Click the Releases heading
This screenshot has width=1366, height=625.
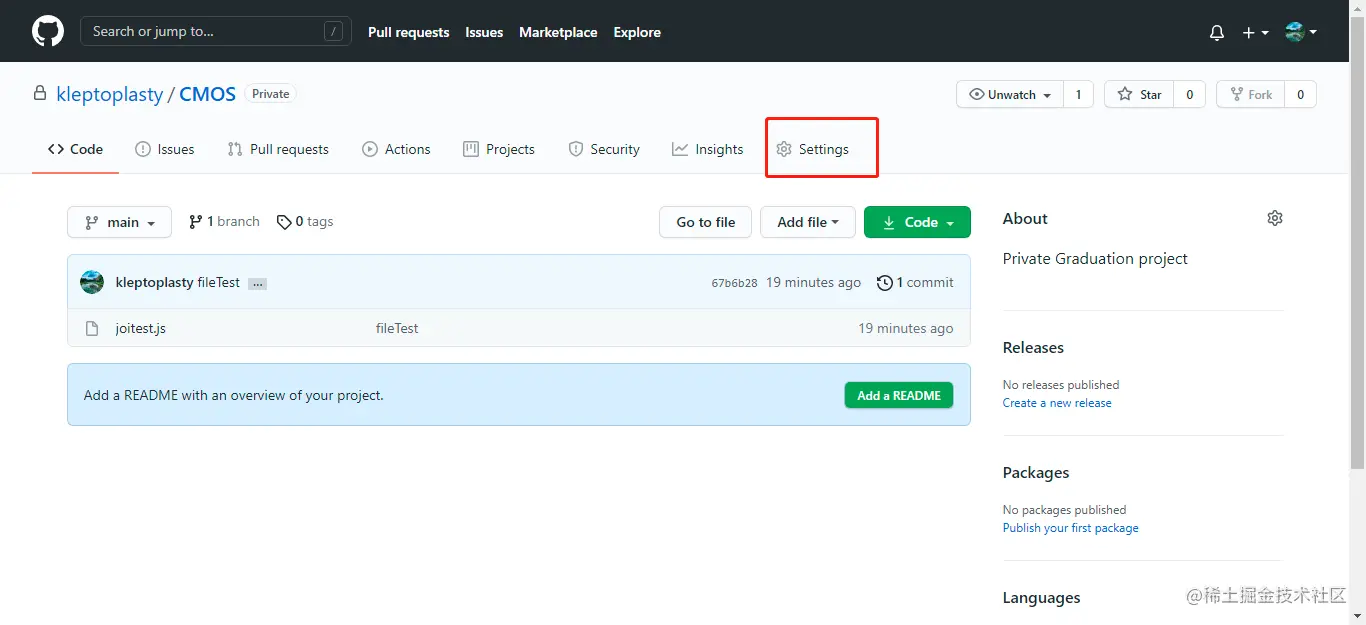[x=1033, y=348]
